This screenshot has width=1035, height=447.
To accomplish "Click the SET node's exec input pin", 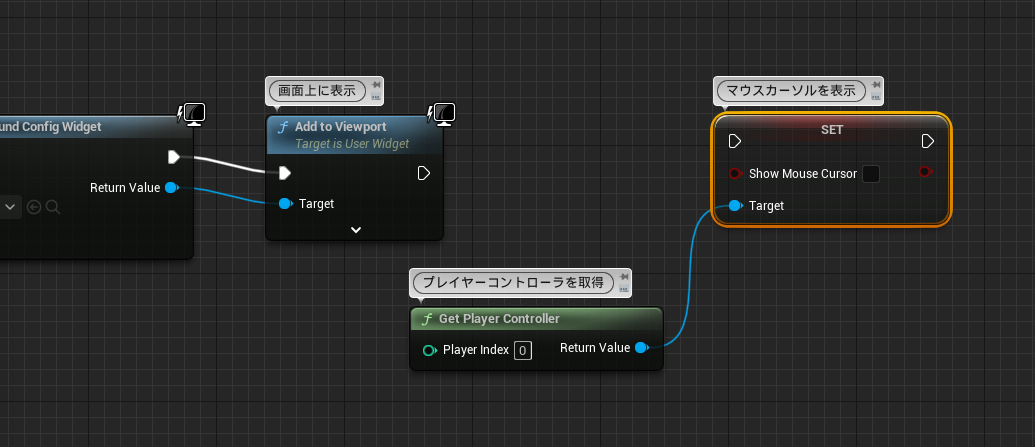I will 735,141.
